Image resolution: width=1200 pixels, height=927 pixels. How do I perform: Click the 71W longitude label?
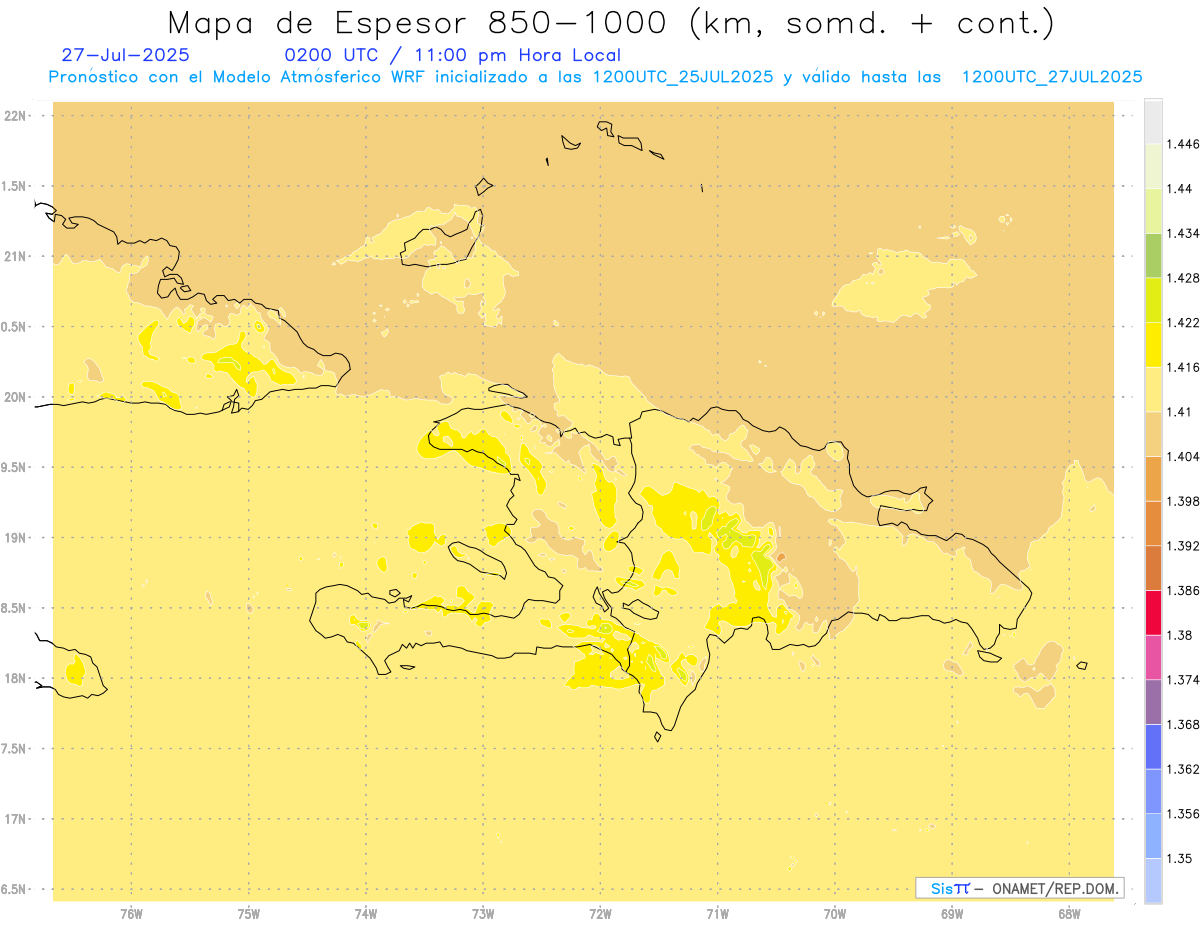(717, 914)
